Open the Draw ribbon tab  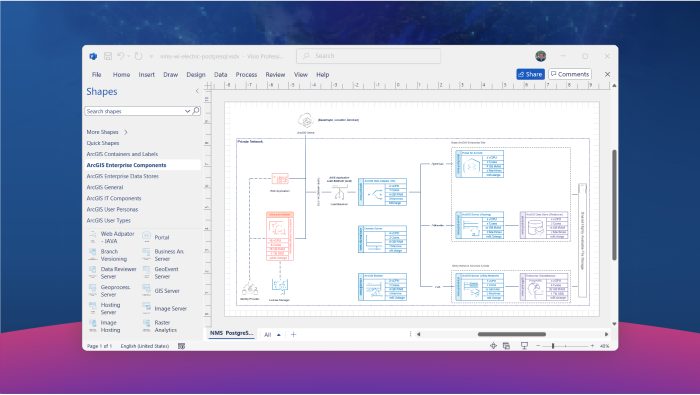[171, 75]
